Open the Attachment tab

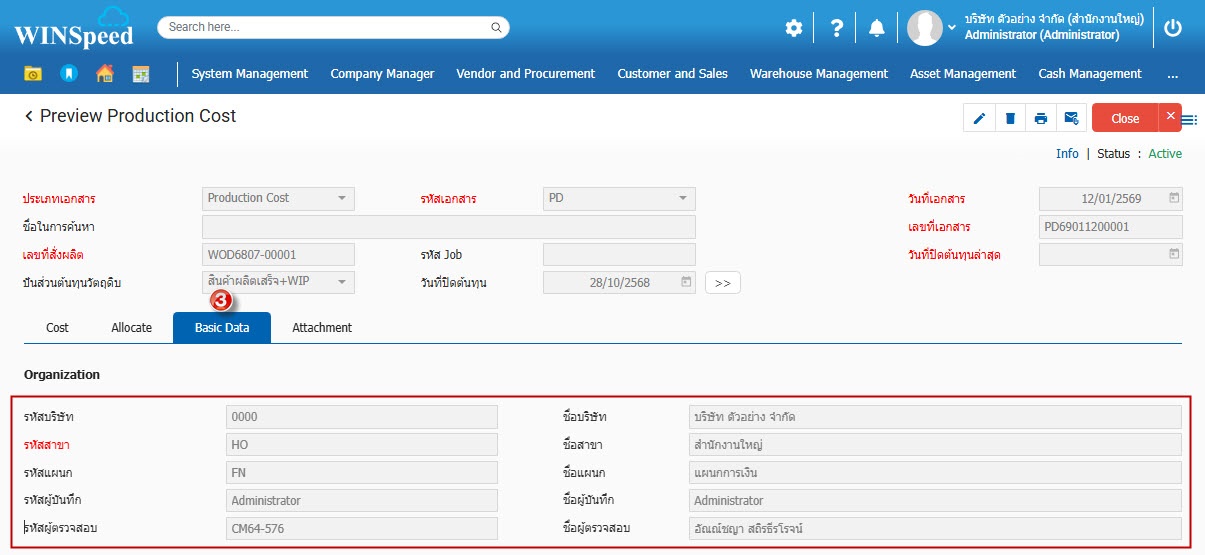coord(322,328)
